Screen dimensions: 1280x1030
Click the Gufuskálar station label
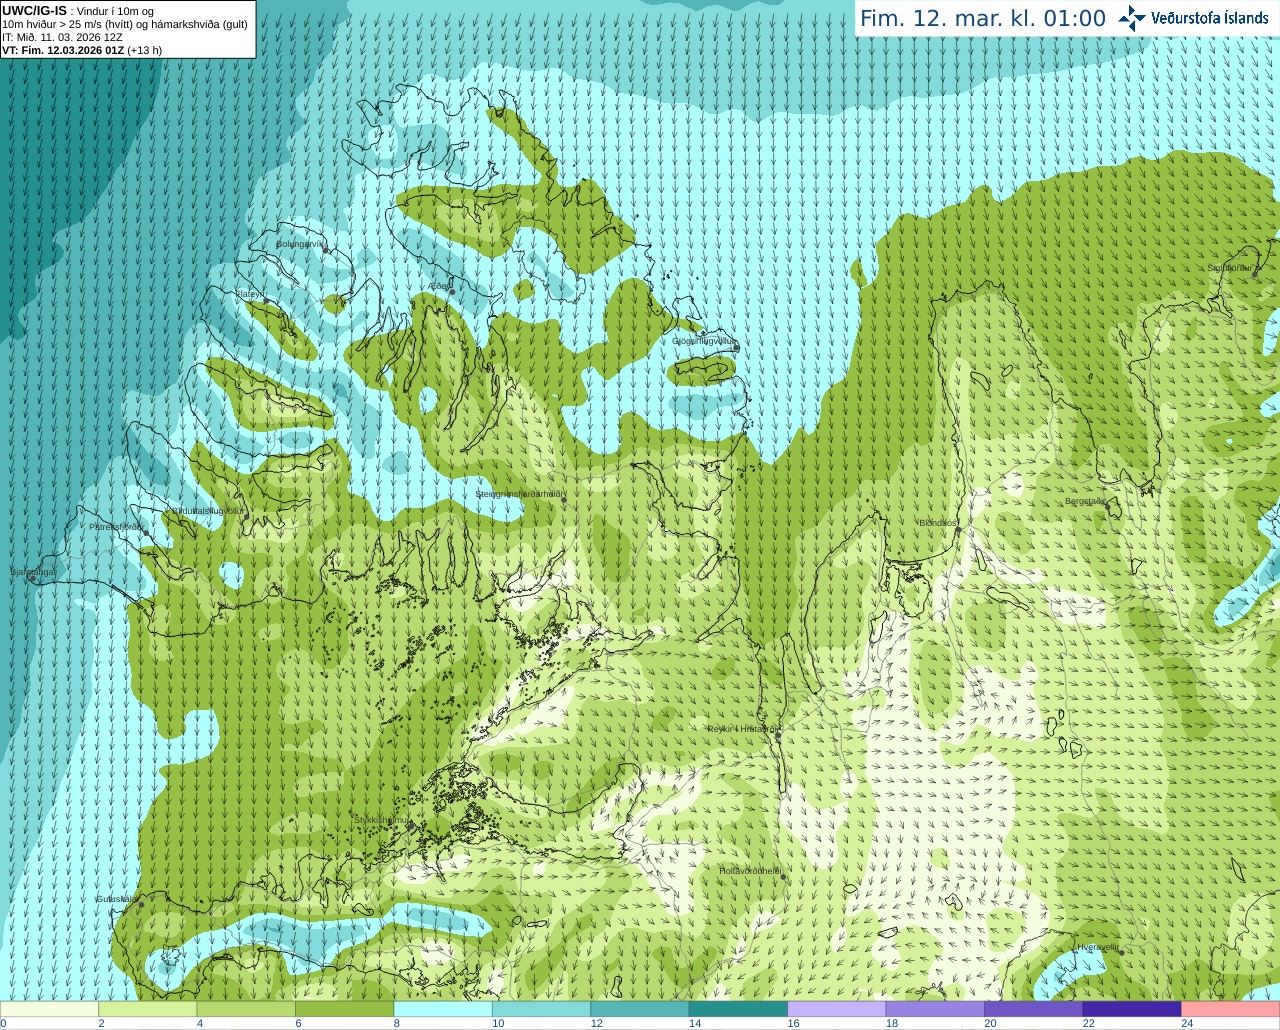[116, 899]
